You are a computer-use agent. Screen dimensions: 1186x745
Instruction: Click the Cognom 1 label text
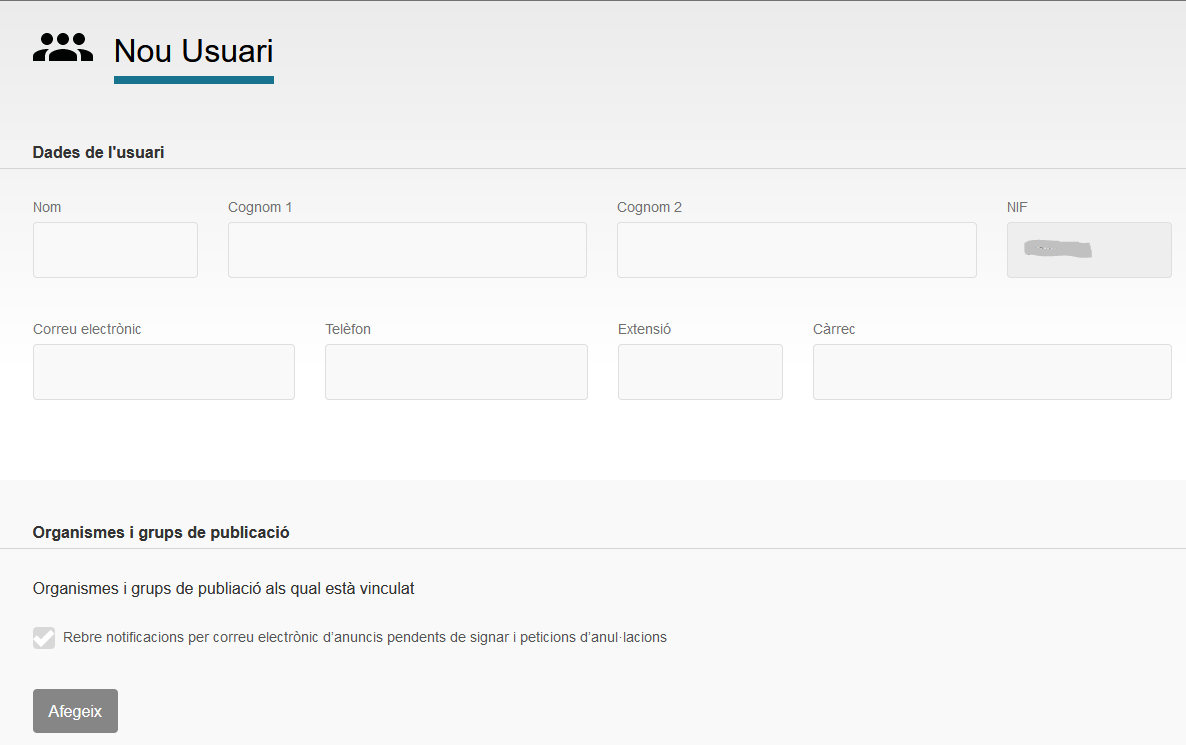260,207
